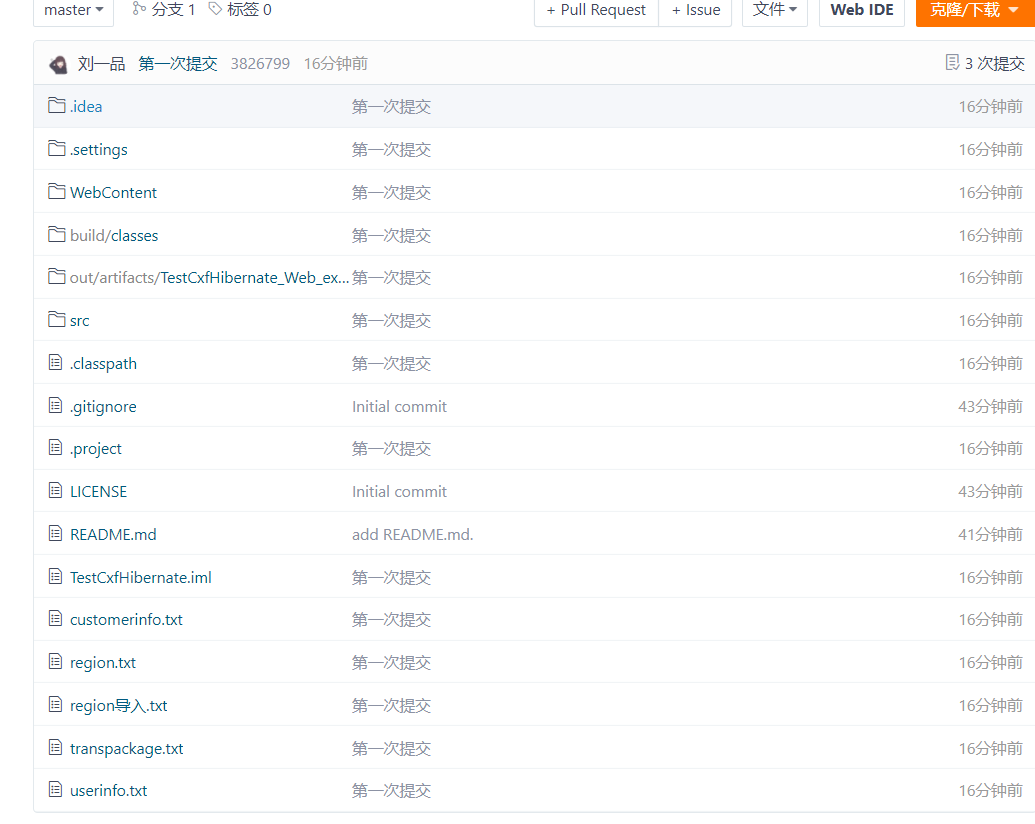Click the + Issue button

(x=696, y=10)
